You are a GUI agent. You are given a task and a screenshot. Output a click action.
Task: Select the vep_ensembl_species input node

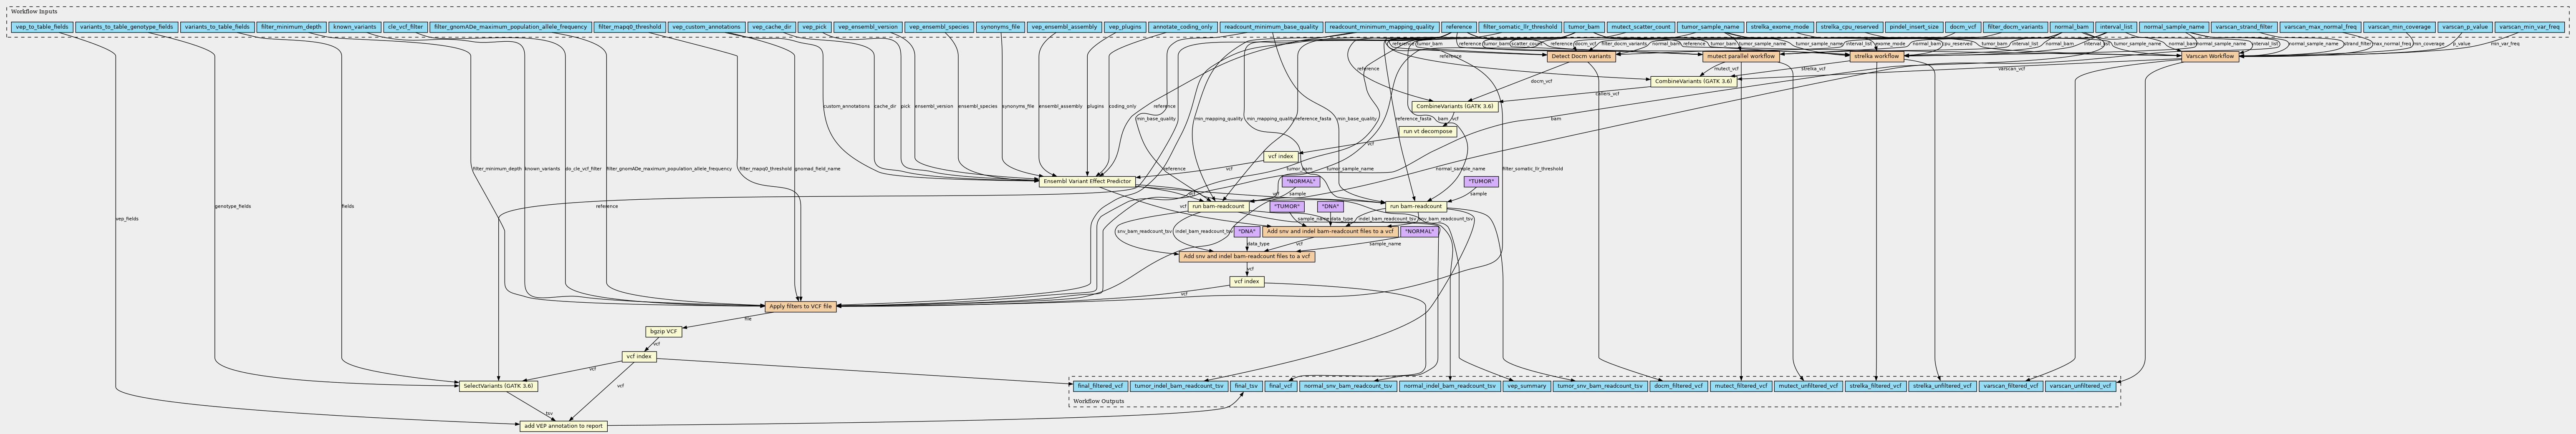[x=940, y=27]
